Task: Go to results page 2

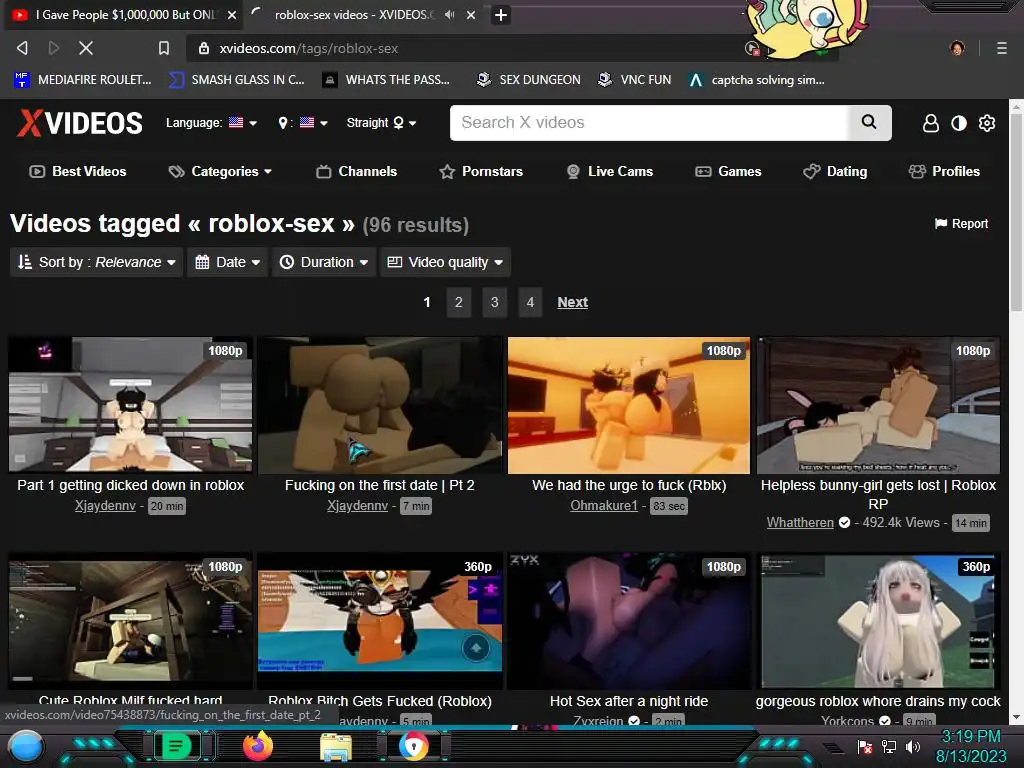Action: tap(458, 302)
